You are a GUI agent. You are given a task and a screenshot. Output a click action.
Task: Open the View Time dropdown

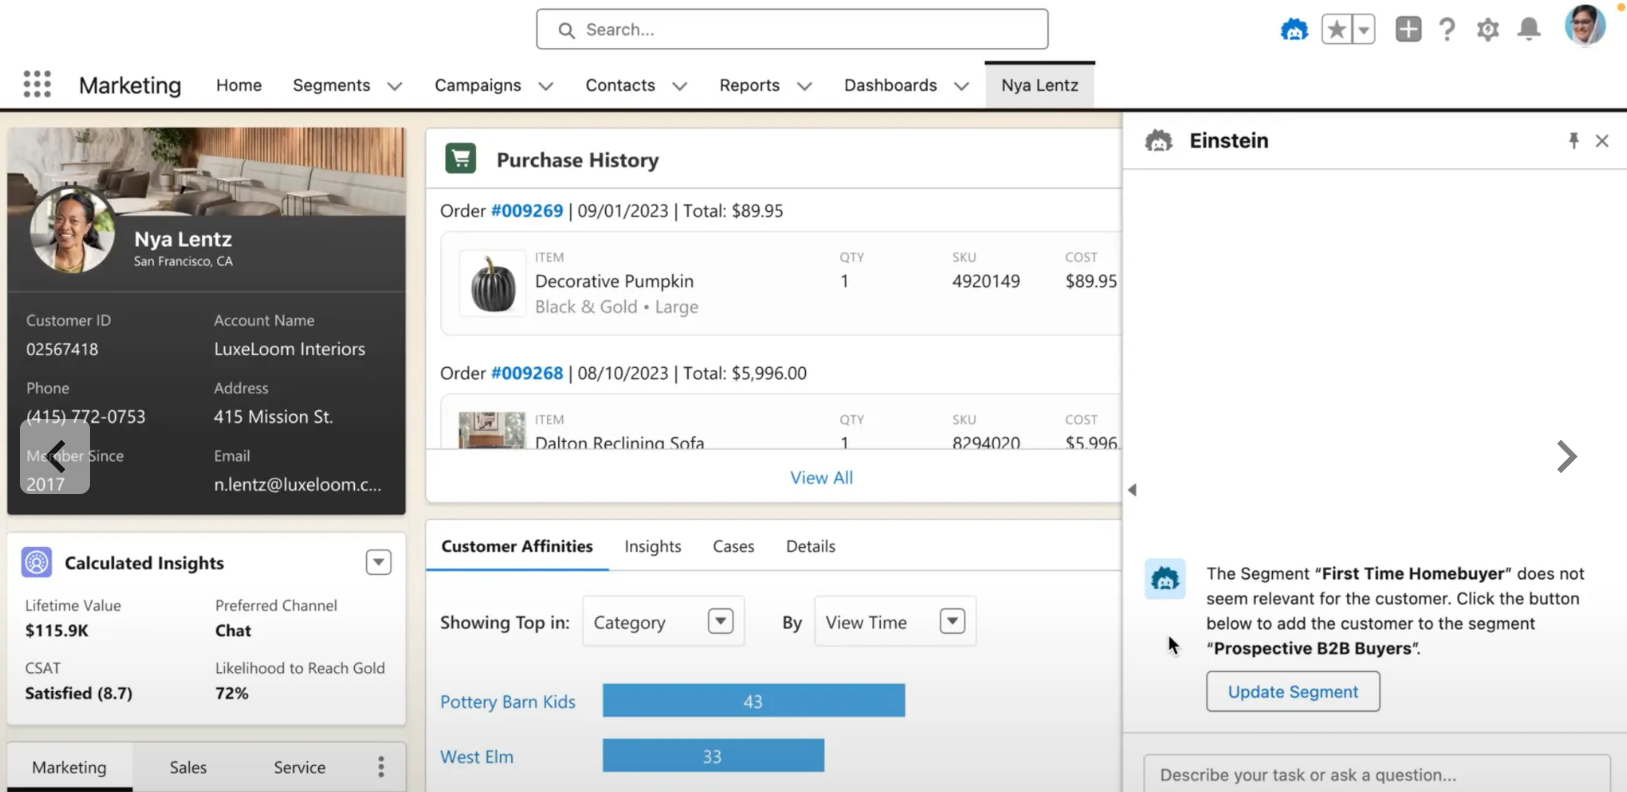896,622
